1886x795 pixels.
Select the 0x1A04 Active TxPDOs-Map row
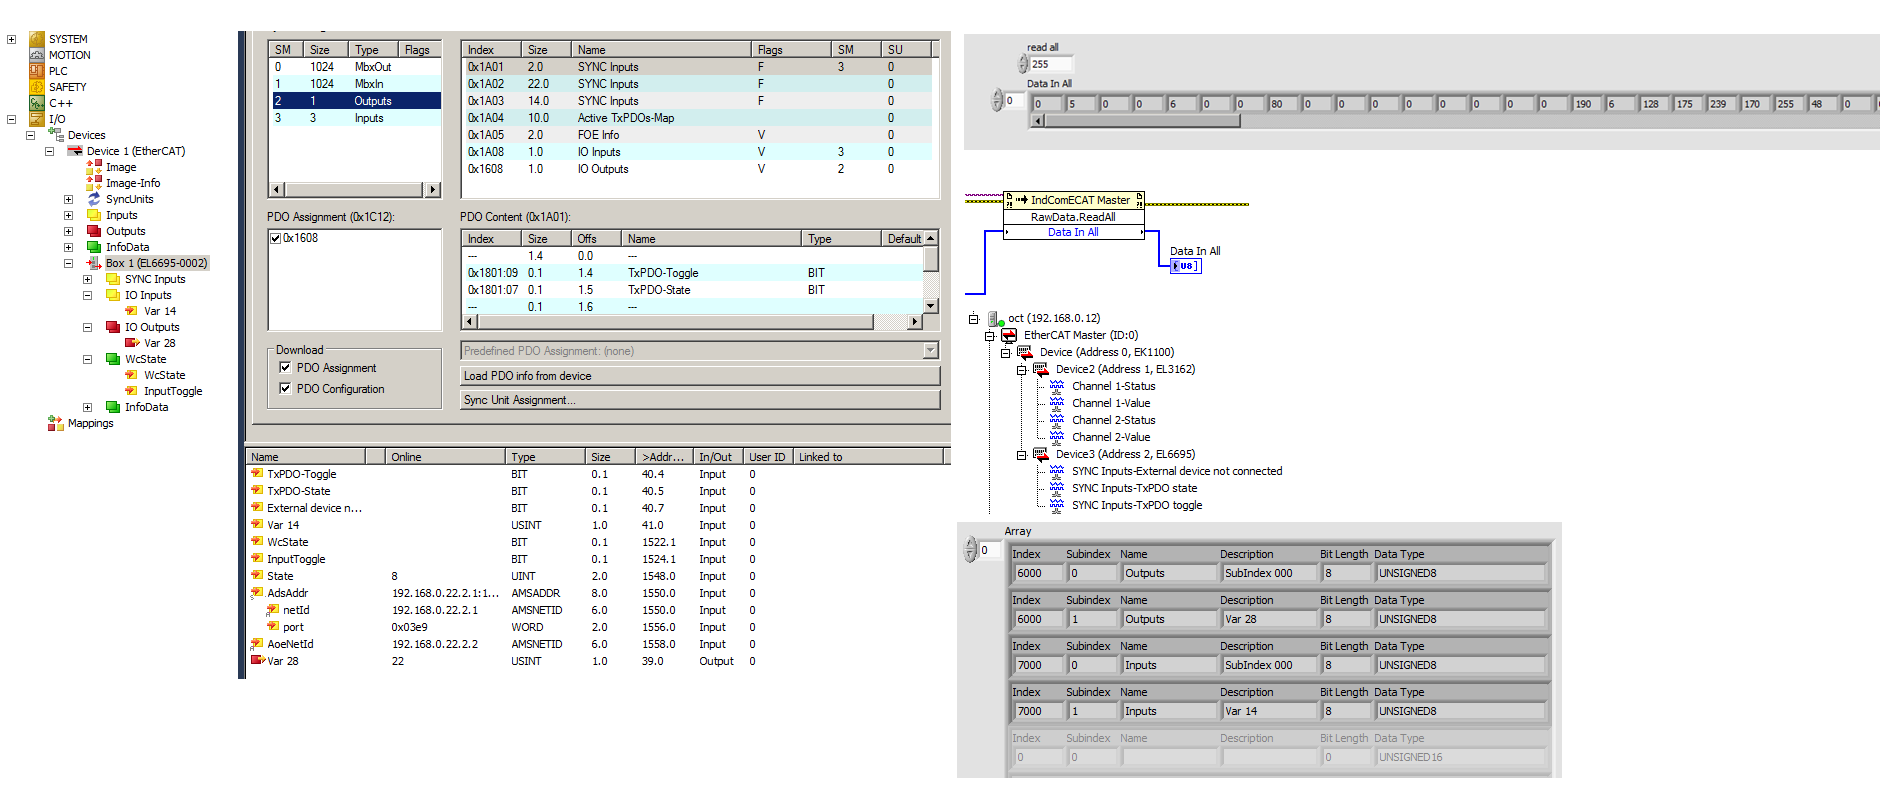pos(698,118)
